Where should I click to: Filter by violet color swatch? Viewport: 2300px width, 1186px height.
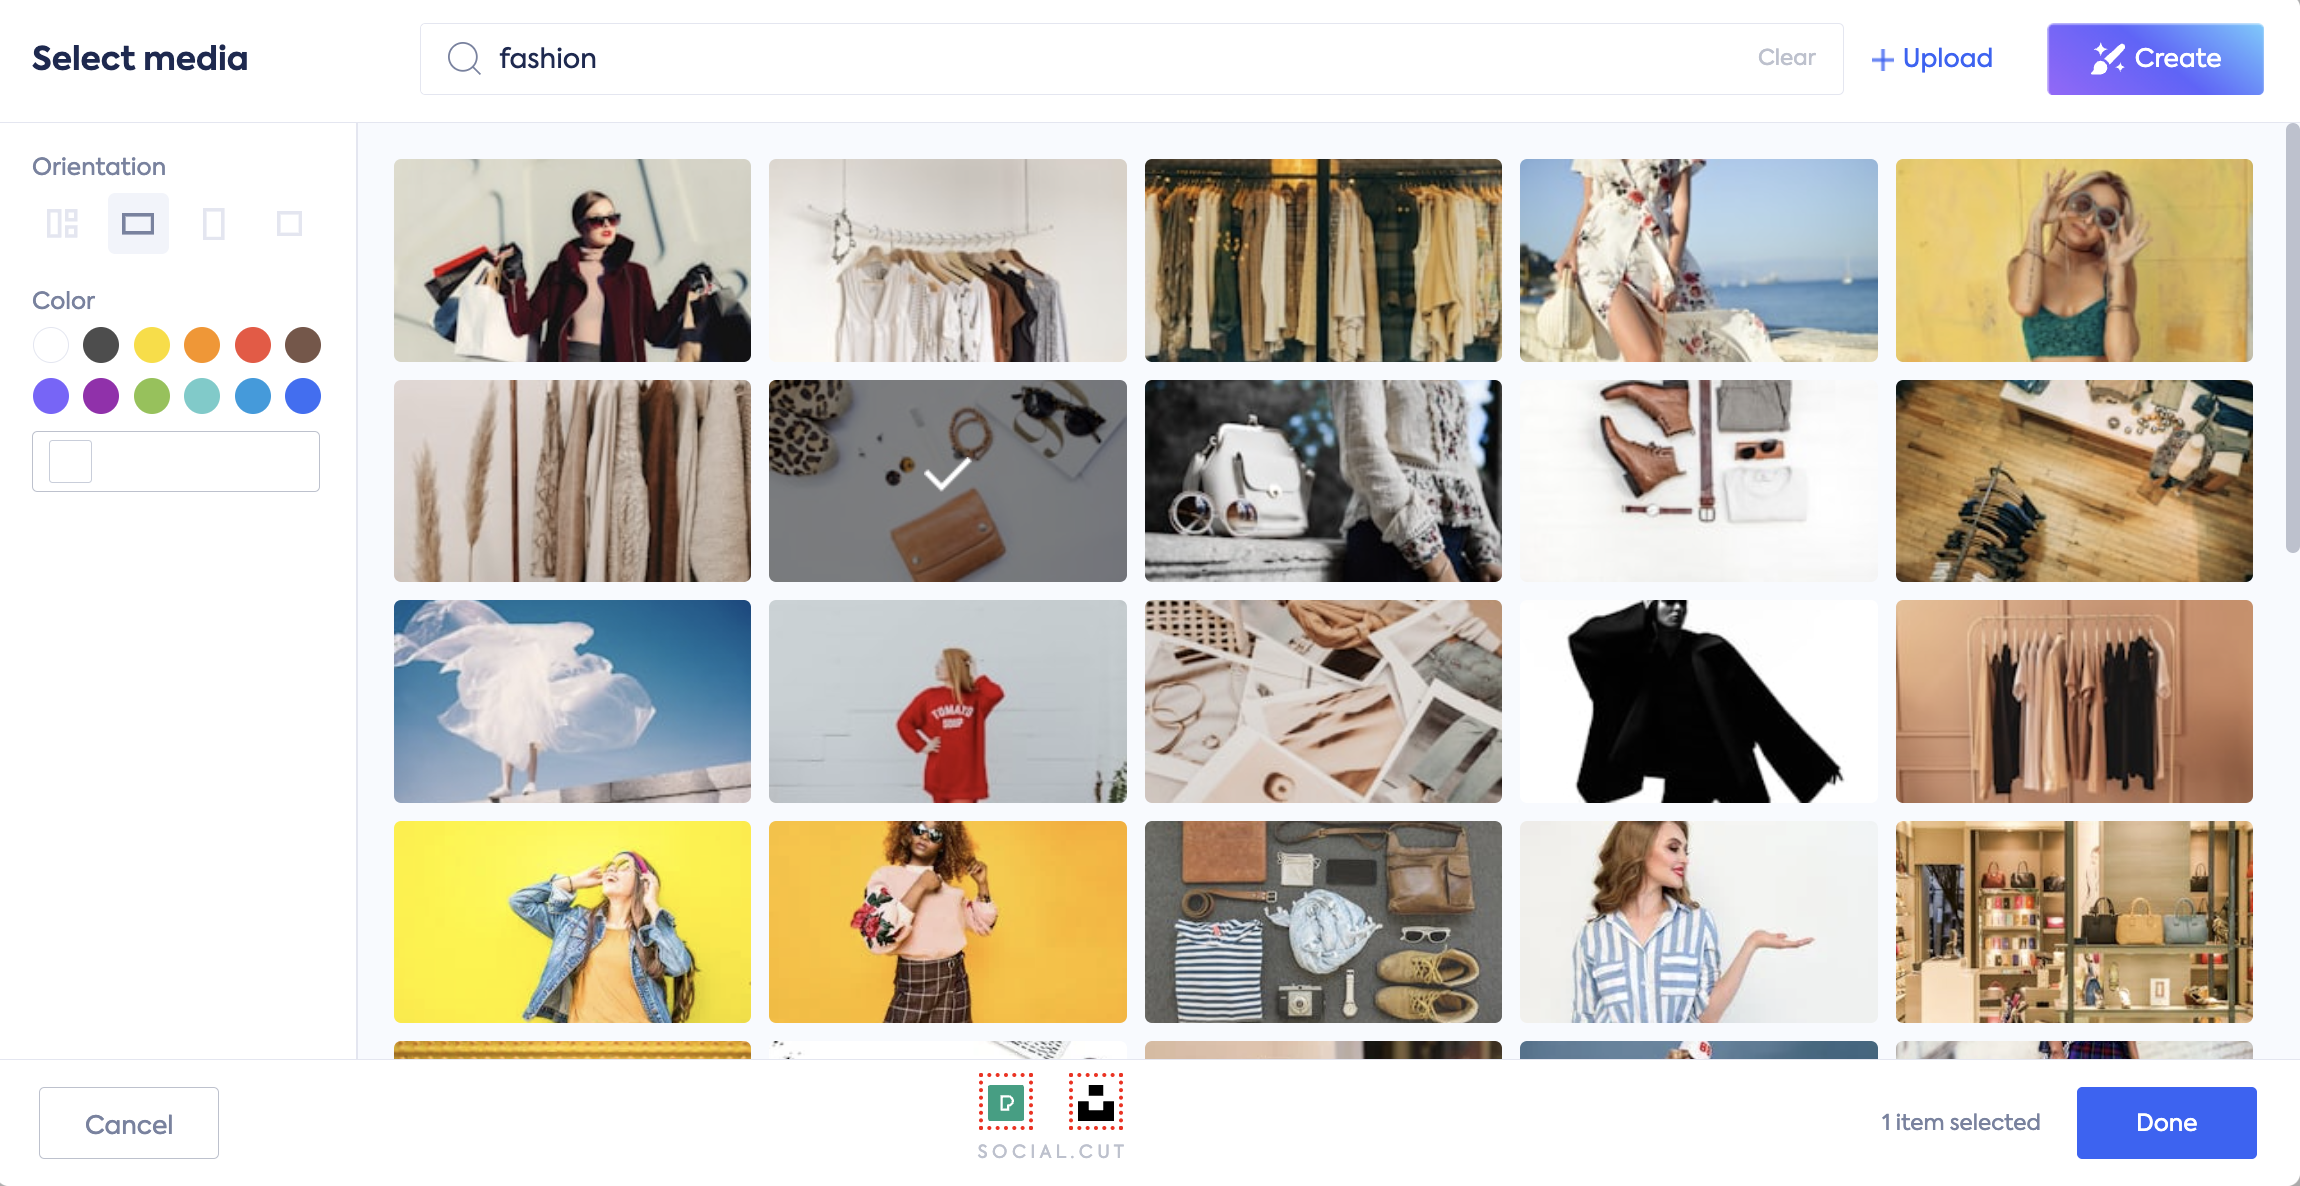point(51,396)
